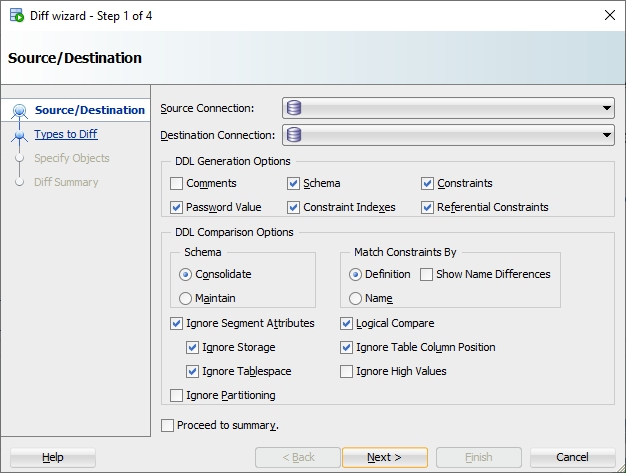Enable Ignore High Values checkbox
The width and height of the screenshot is (626, 473).
(x=346, y=371)
